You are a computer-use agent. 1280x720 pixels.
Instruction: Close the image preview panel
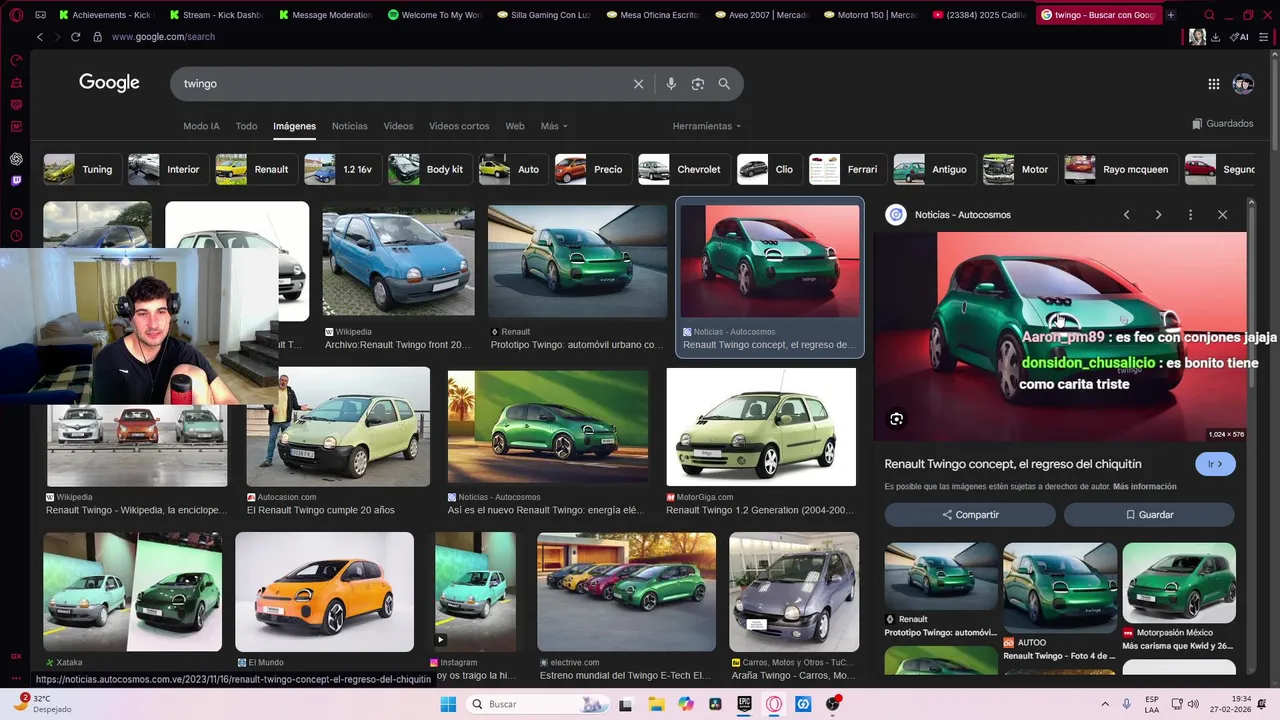1222,215
